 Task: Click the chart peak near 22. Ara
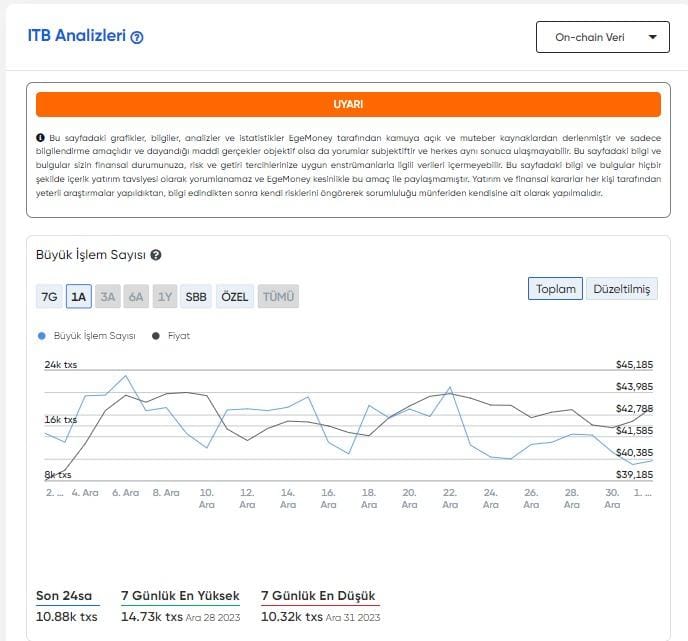pos(450,387)
